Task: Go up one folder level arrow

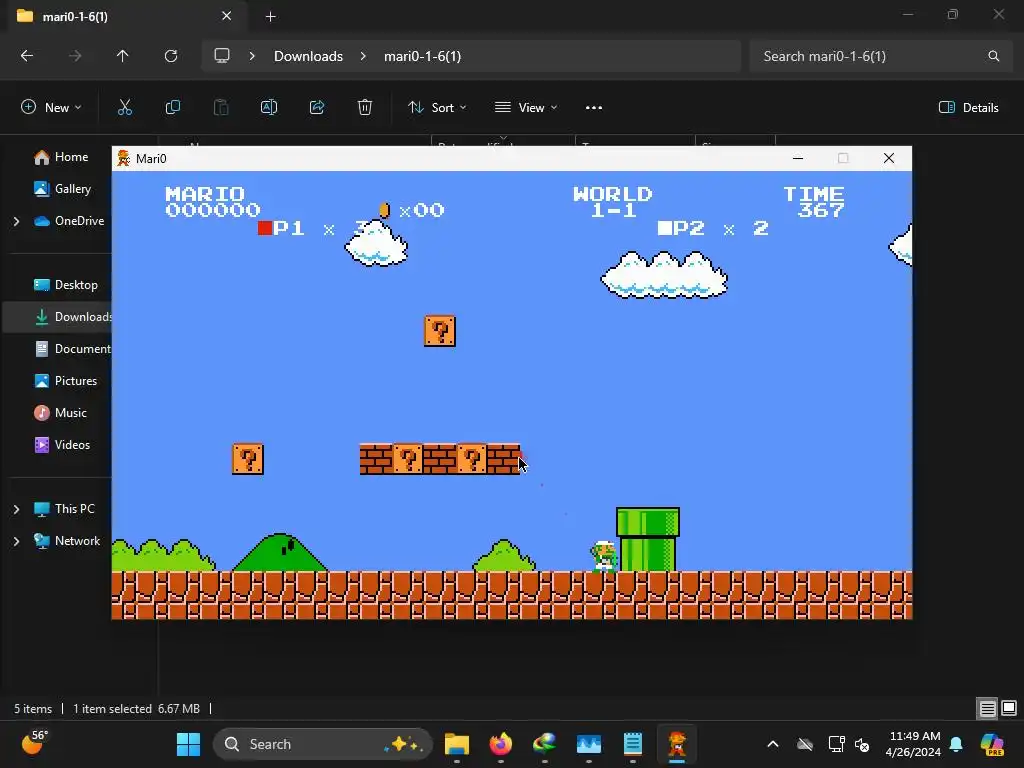Action: coord(122,56)
